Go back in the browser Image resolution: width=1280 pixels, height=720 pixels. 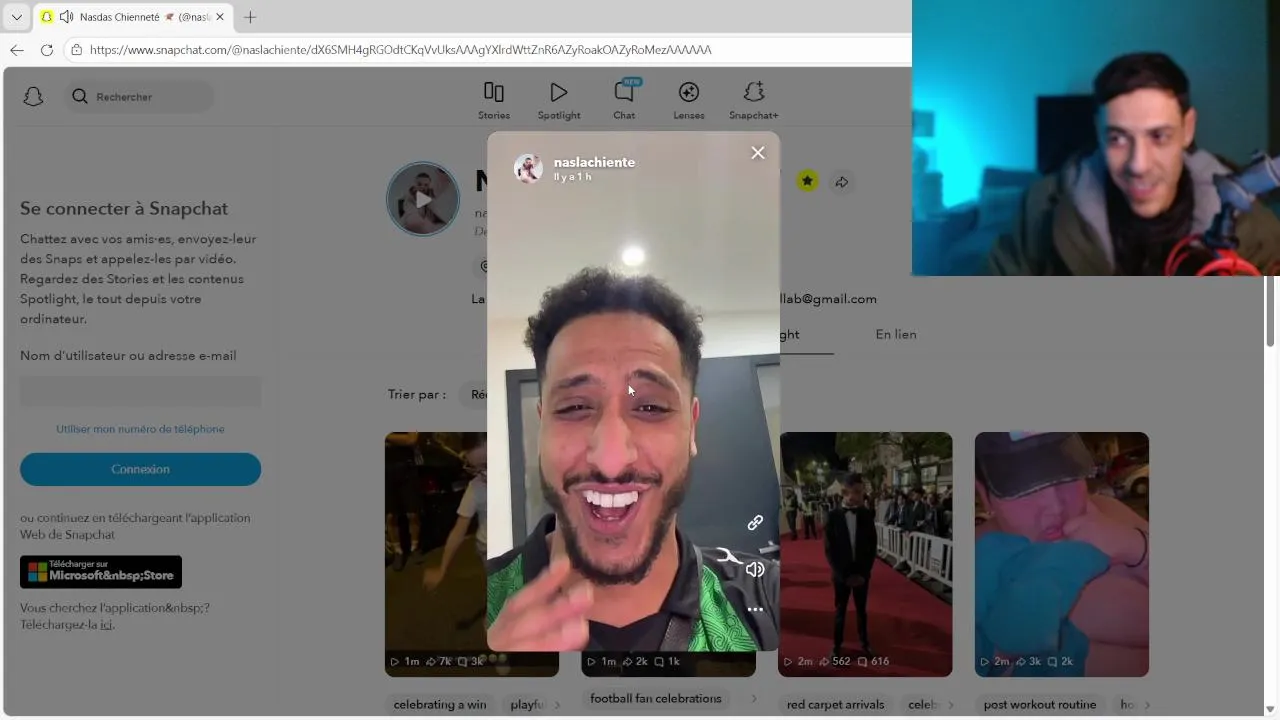17,49
